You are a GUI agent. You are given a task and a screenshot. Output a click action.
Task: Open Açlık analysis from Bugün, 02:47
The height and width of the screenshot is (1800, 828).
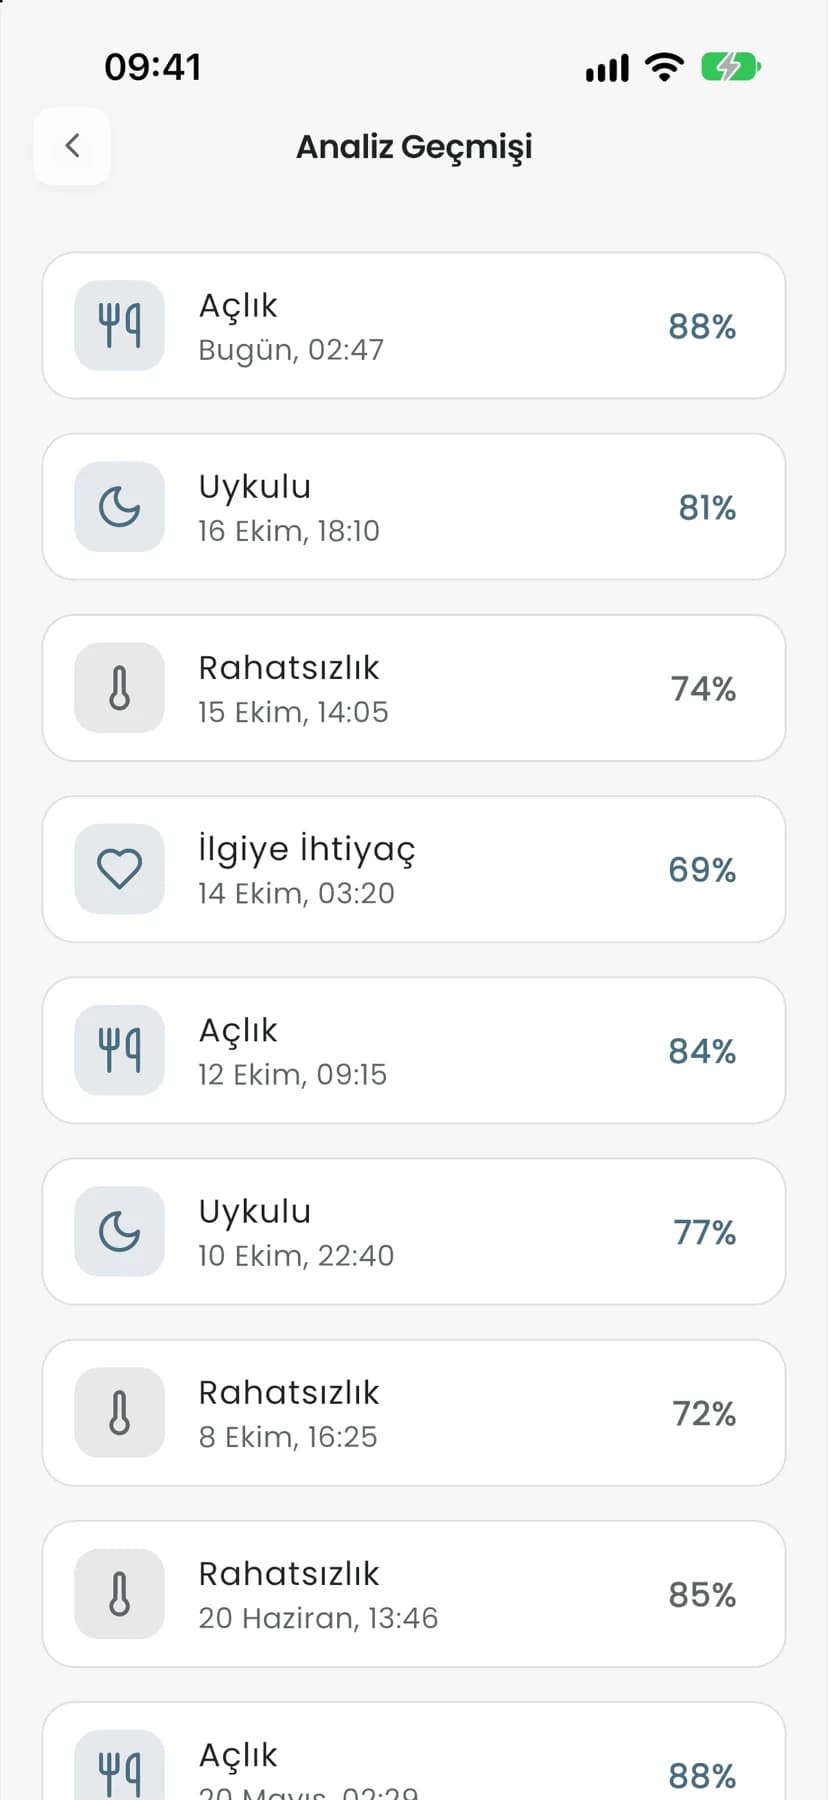pyautogui.click(x=414, y=326)
